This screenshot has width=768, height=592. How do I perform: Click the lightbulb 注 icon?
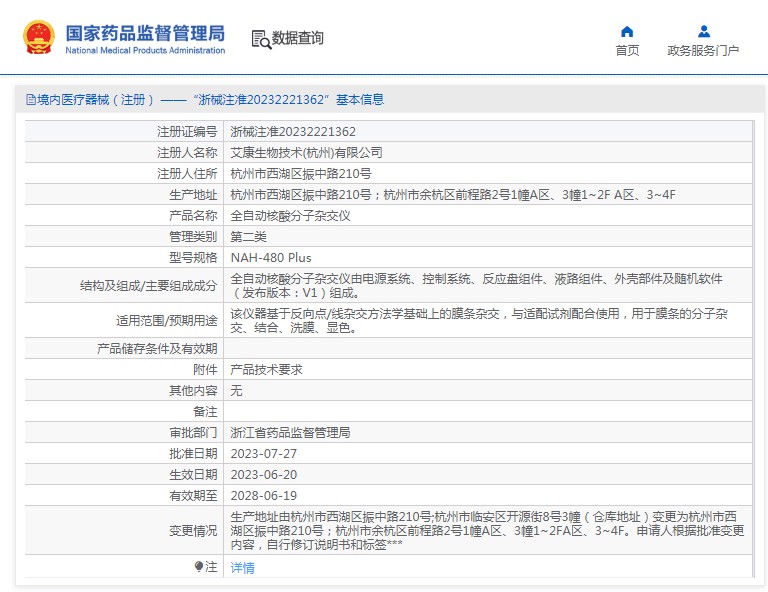(x=198, y=567)
